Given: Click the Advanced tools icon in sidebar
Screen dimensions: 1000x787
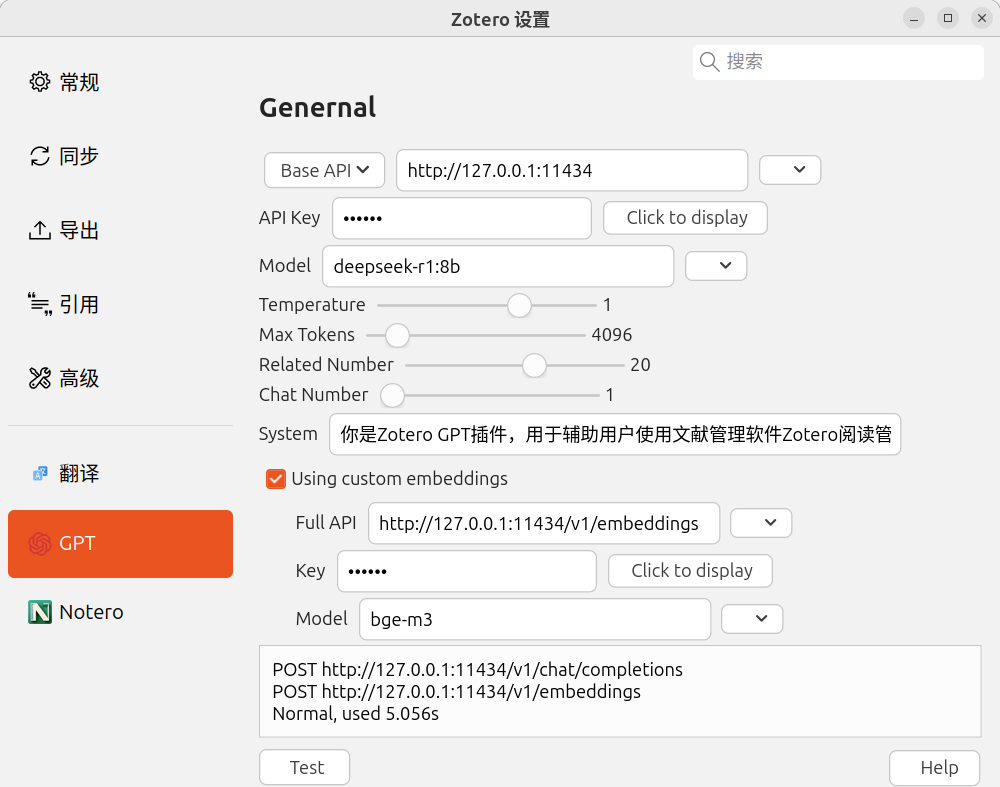Looking at the screenshot, I should click(40, 378).
